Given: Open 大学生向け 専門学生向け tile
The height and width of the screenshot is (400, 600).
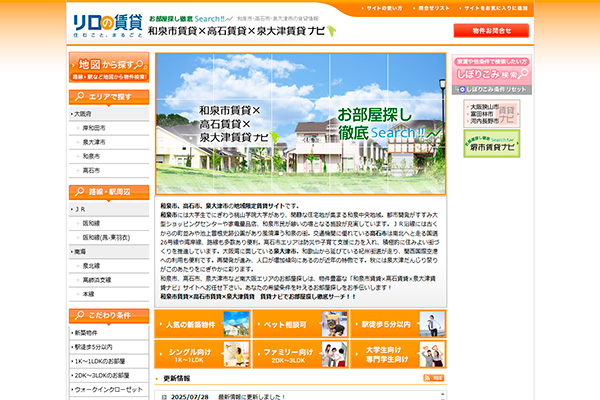Looking at the screenshot, I should pyautogui.click(x=398, y=354).
